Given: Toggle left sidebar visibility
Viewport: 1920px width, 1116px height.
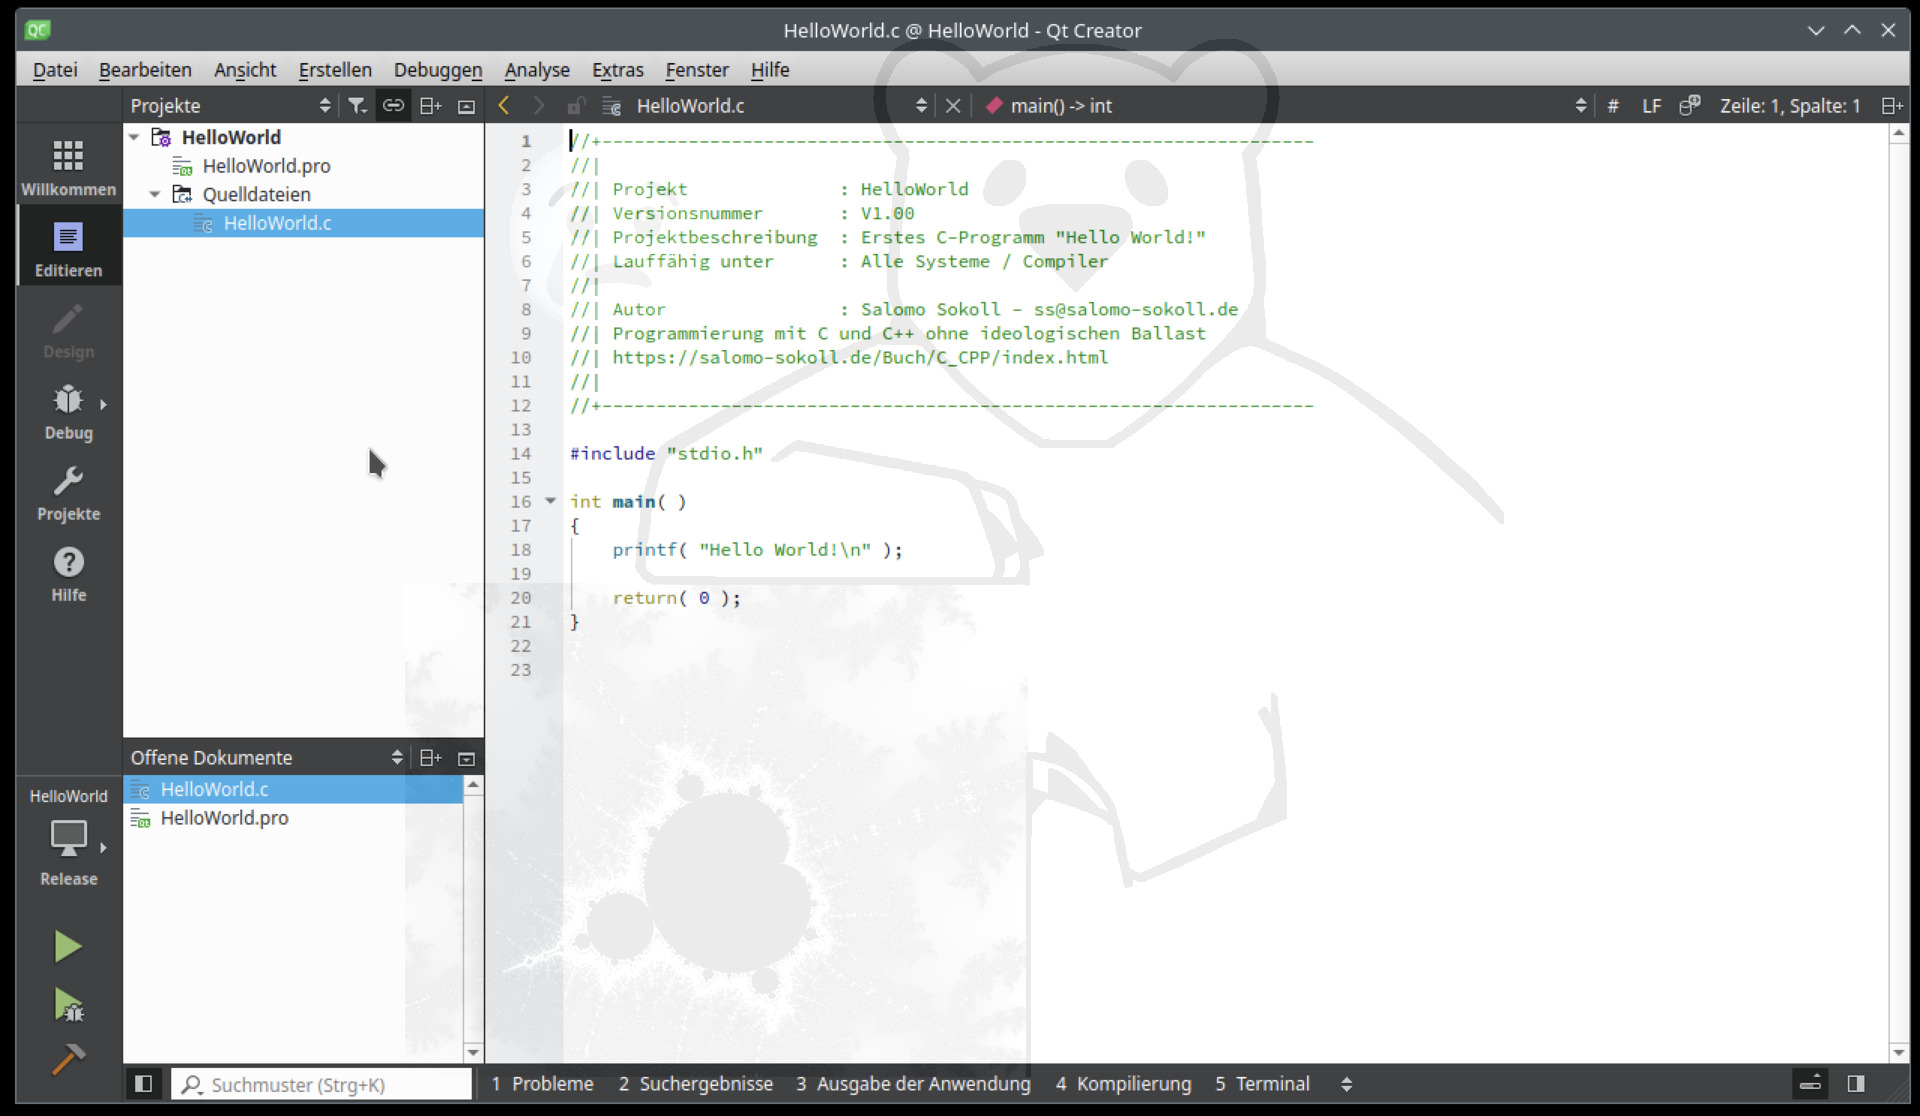Looking at the screenshot, I should click(143, 1084).
